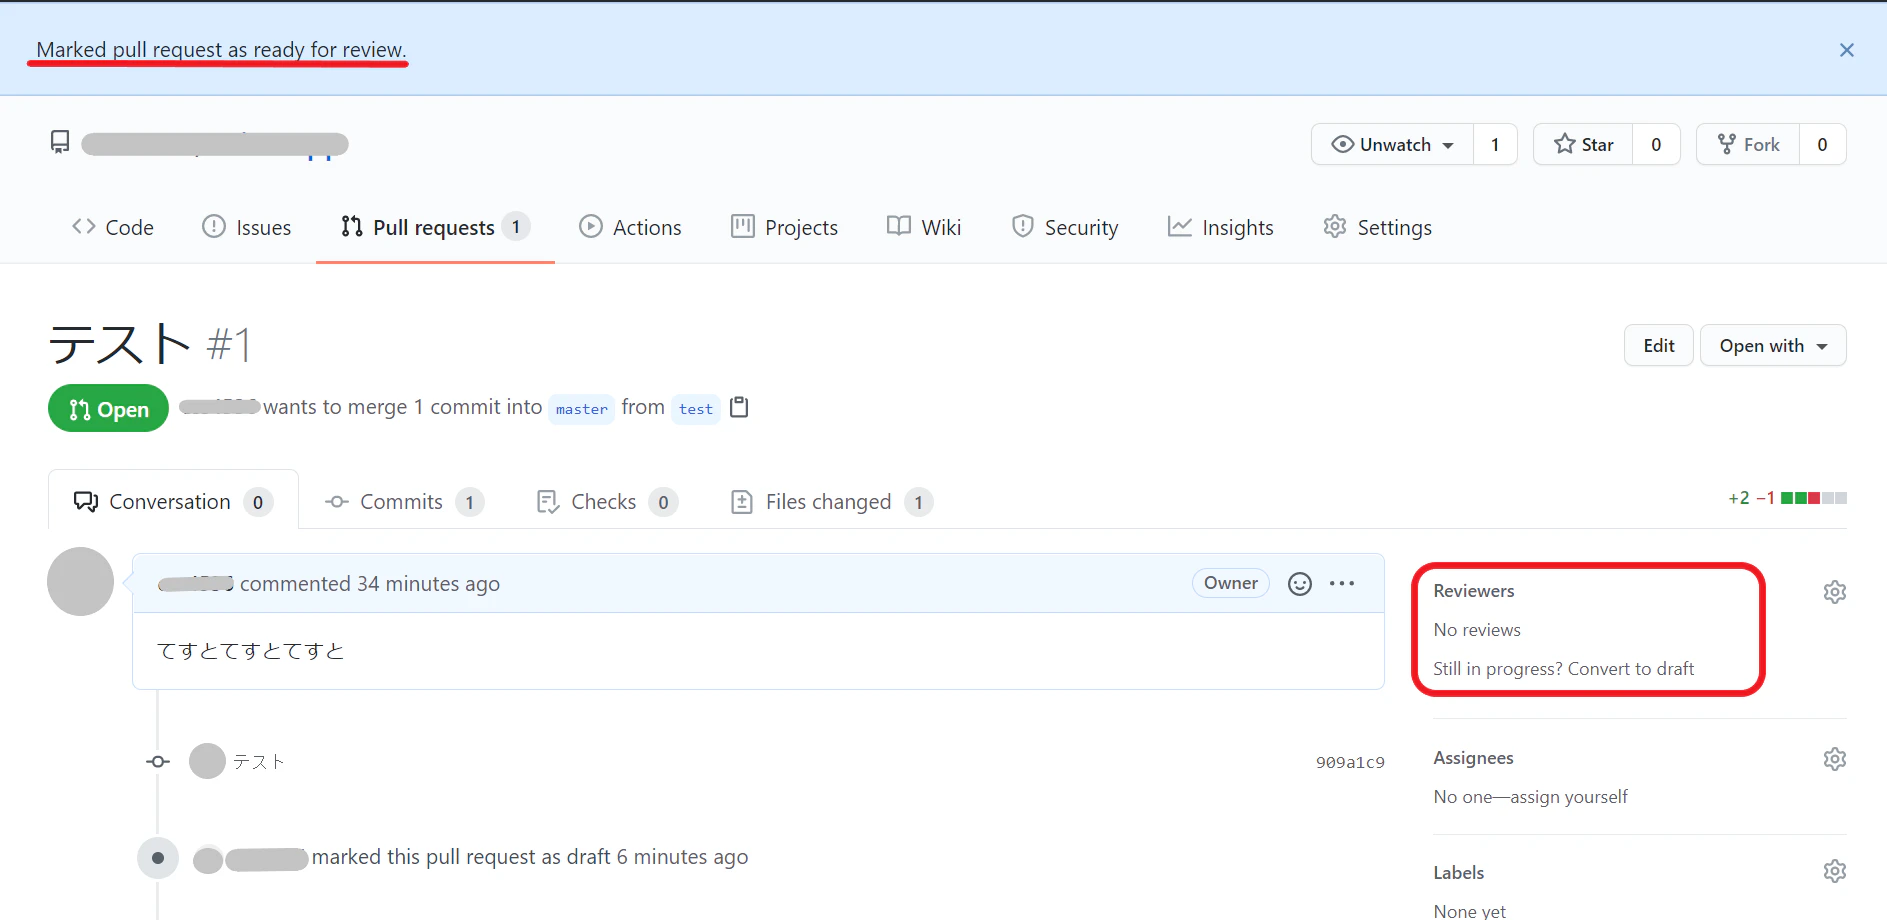
Task: Click the Reviewers heading
Action: (x=1473, y=591)
